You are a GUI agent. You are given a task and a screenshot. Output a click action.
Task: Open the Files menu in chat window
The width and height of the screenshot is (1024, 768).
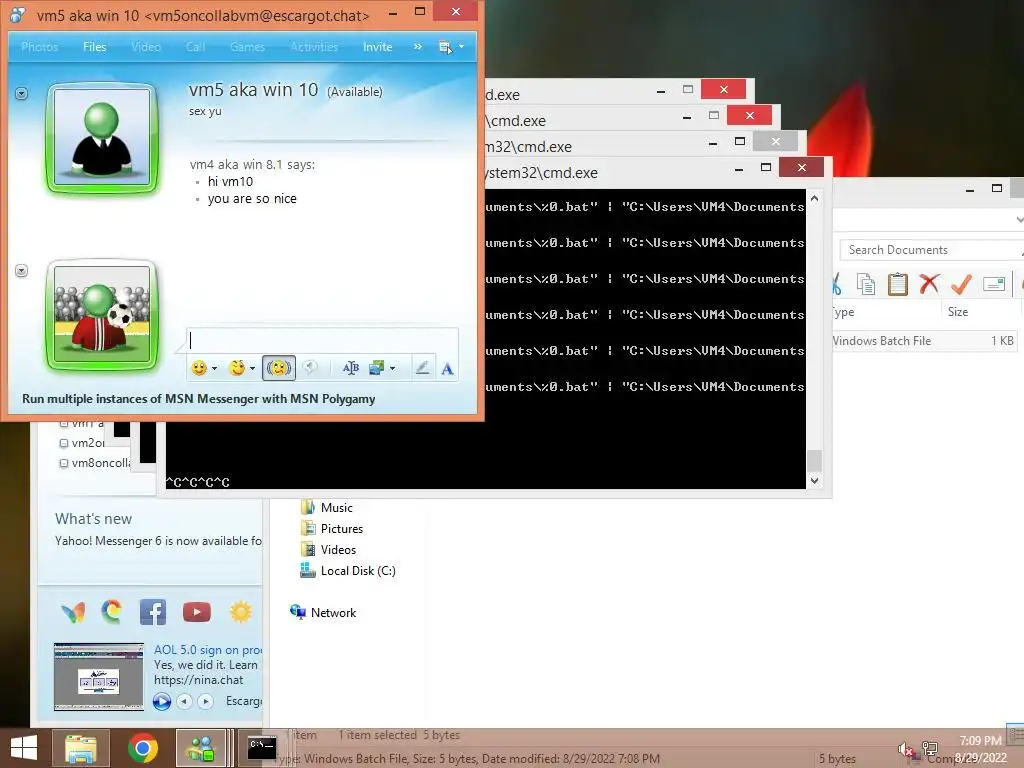(x=95, y=47)
